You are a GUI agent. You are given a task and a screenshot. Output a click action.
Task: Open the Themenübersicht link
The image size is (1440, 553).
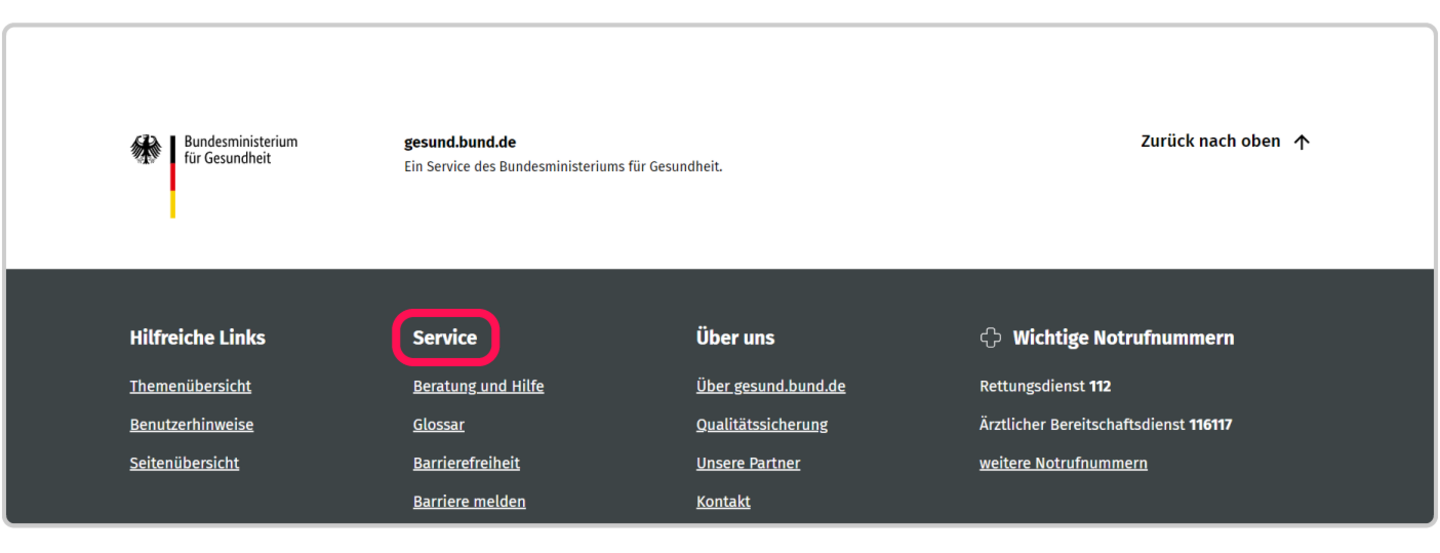[190, 386]
